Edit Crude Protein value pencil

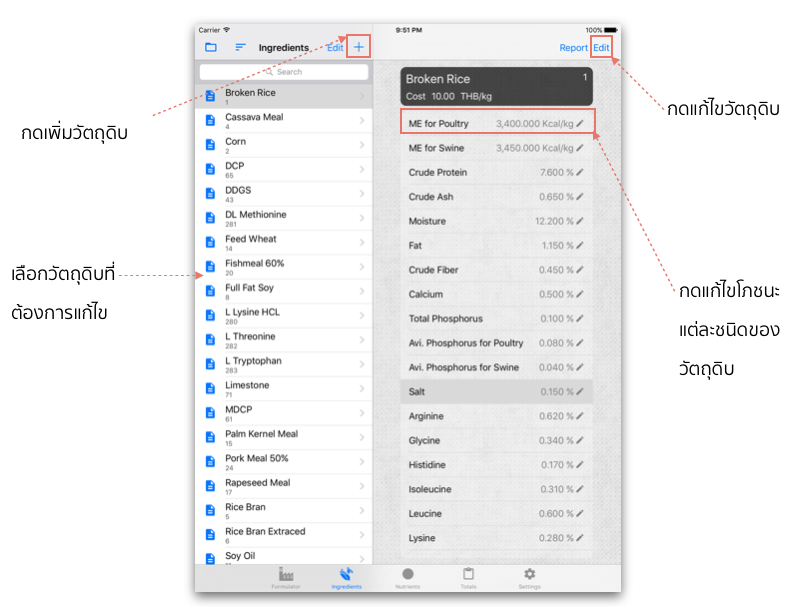click(x=580, y=172)
